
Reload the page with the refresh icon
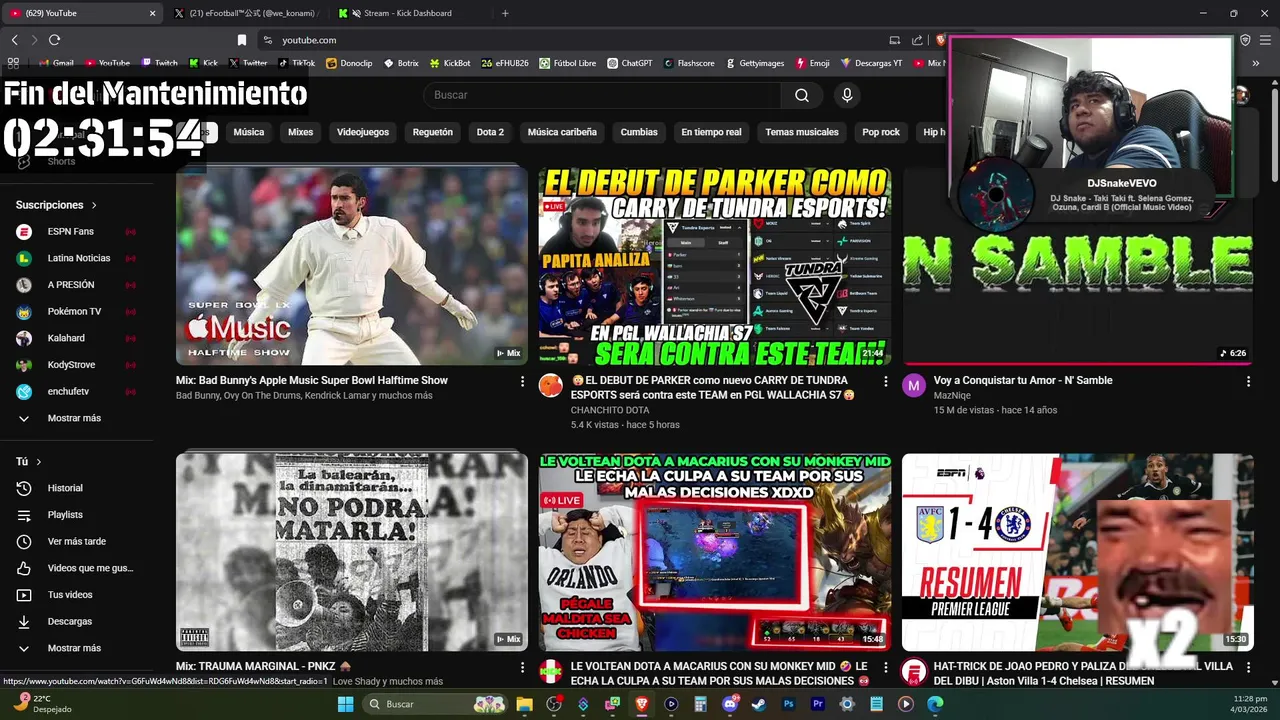pos(54,40)
